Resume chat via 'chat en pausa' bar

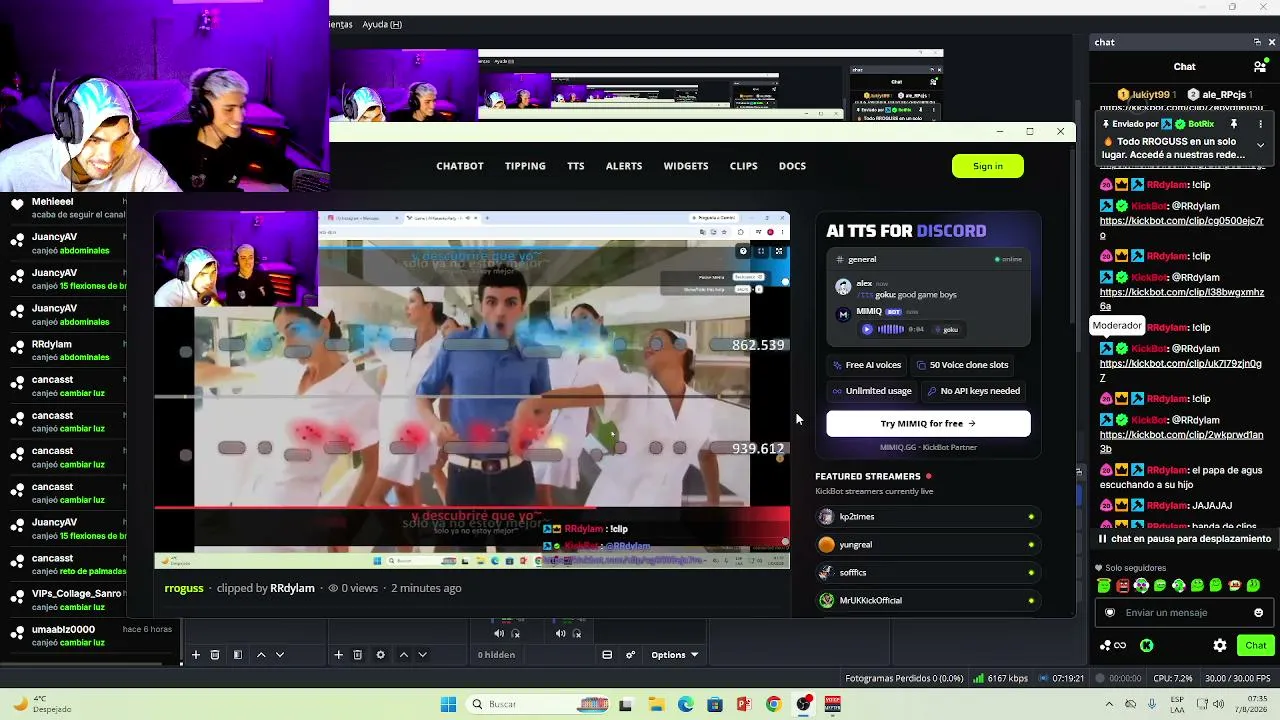[x=1184, y=539]
